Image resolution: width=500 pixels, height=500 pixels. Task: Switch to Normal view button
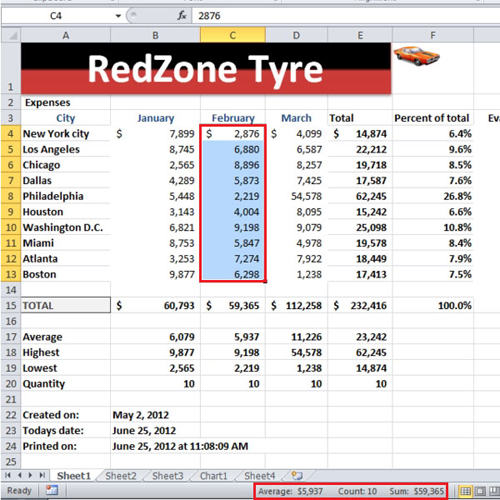pyautogui.click(x=465, y=491)
